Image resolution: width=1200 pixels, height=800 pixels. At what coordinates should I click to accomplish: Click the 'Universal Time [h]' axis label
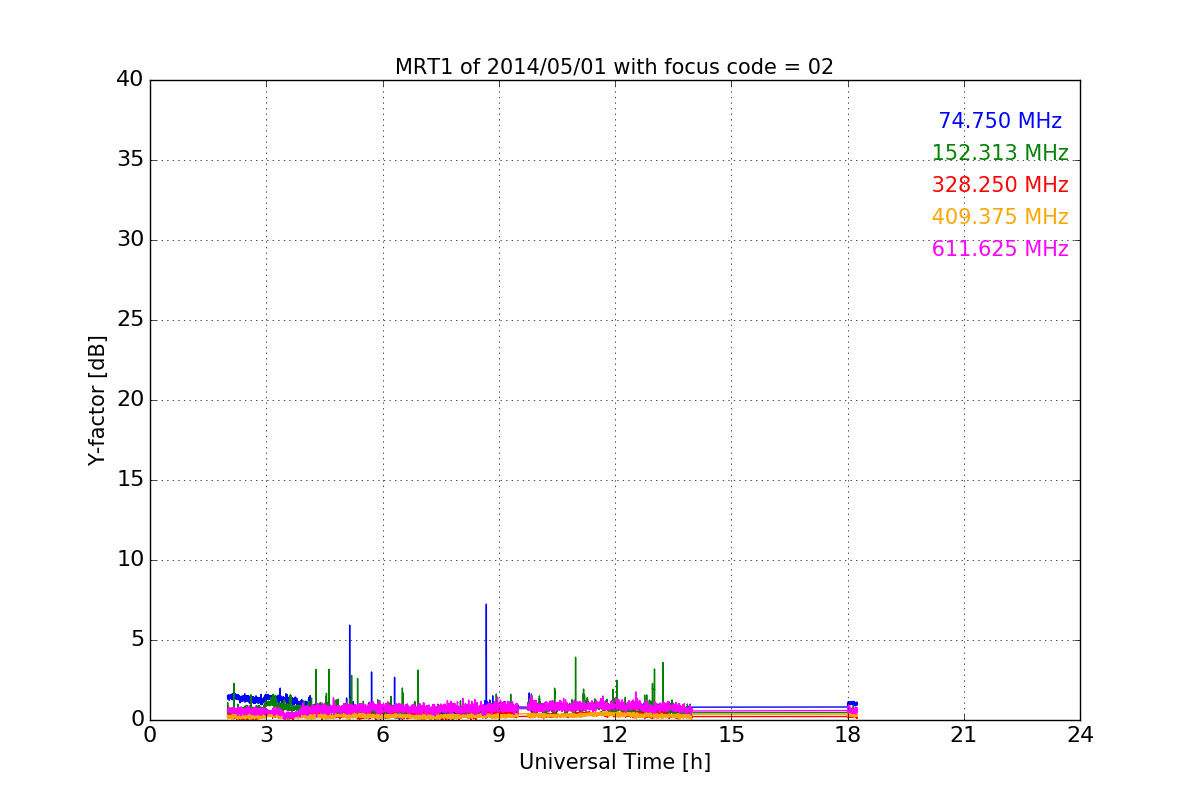pos(615,762)
